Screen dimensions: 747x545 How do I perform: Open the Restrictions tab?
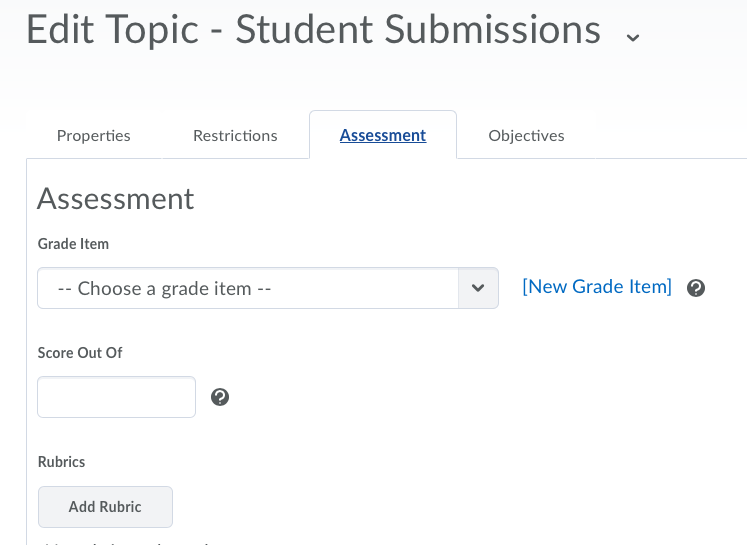[x=235, y=136]
